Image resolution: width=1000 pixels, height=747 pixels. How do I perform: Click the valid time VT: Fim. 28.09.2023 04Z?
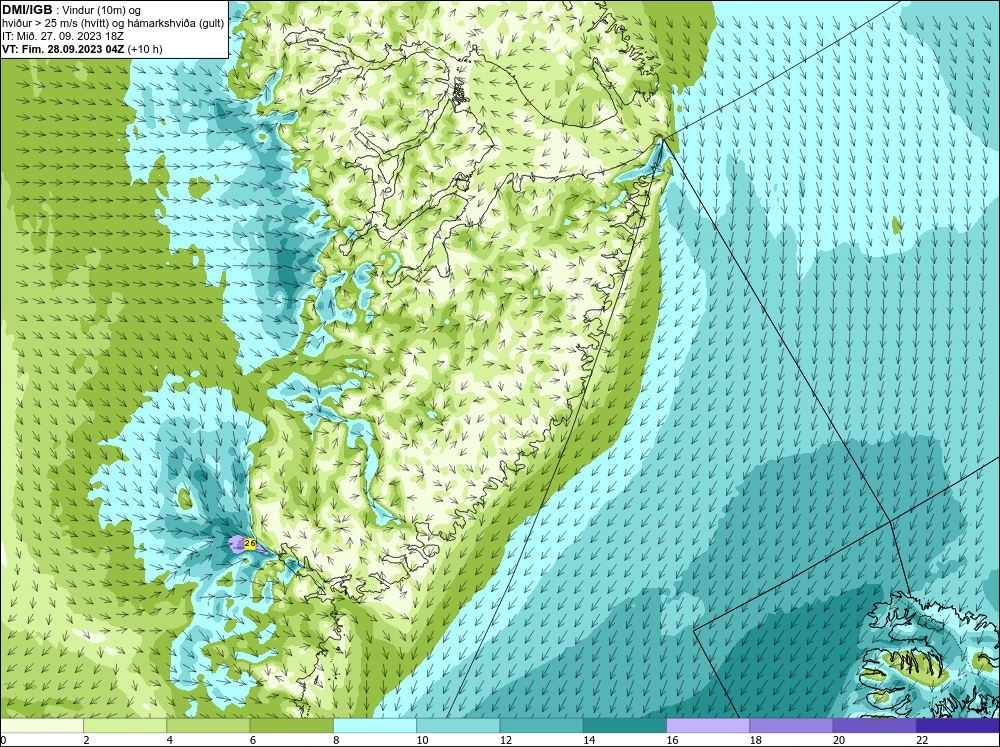[x=64, y=49]
